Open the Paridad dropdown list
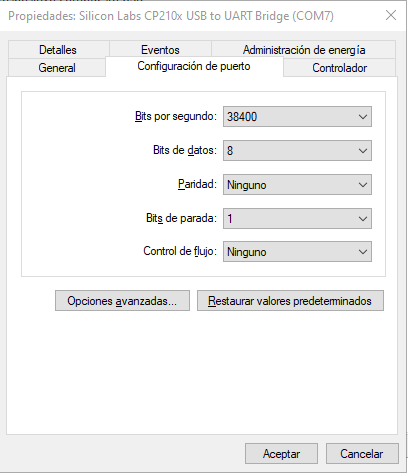The width and height of the screenshot is (408, 474). tap(297, 185)
